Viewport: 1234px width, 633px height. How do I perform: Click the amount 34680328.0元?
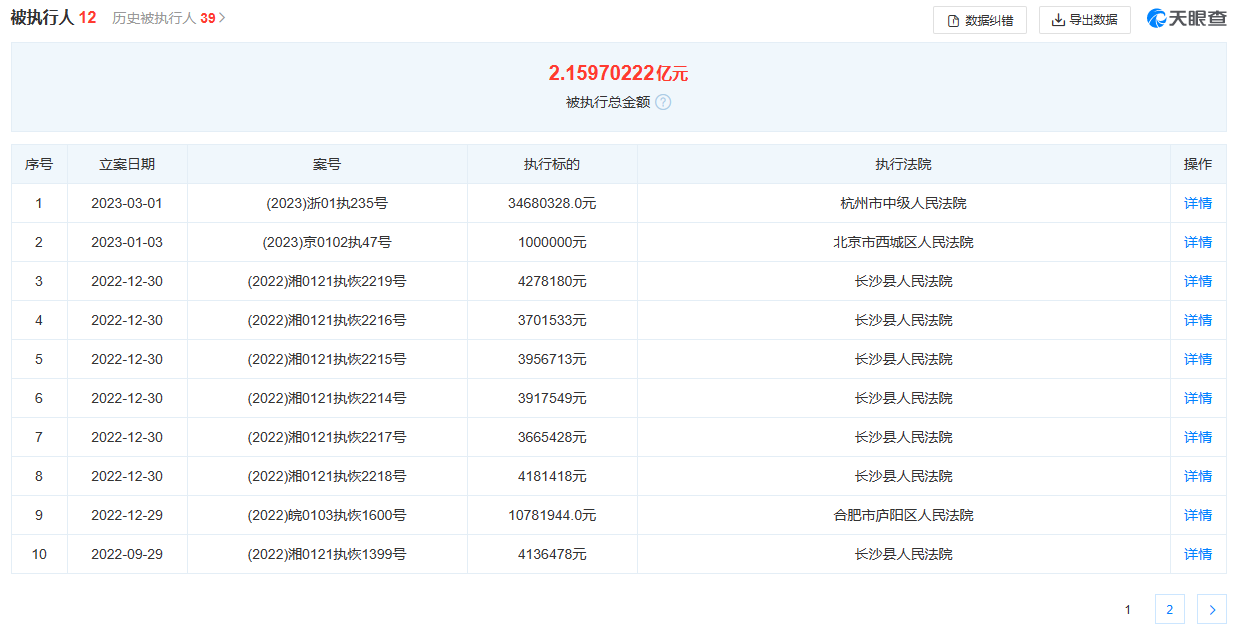click(x=552, y=203)
